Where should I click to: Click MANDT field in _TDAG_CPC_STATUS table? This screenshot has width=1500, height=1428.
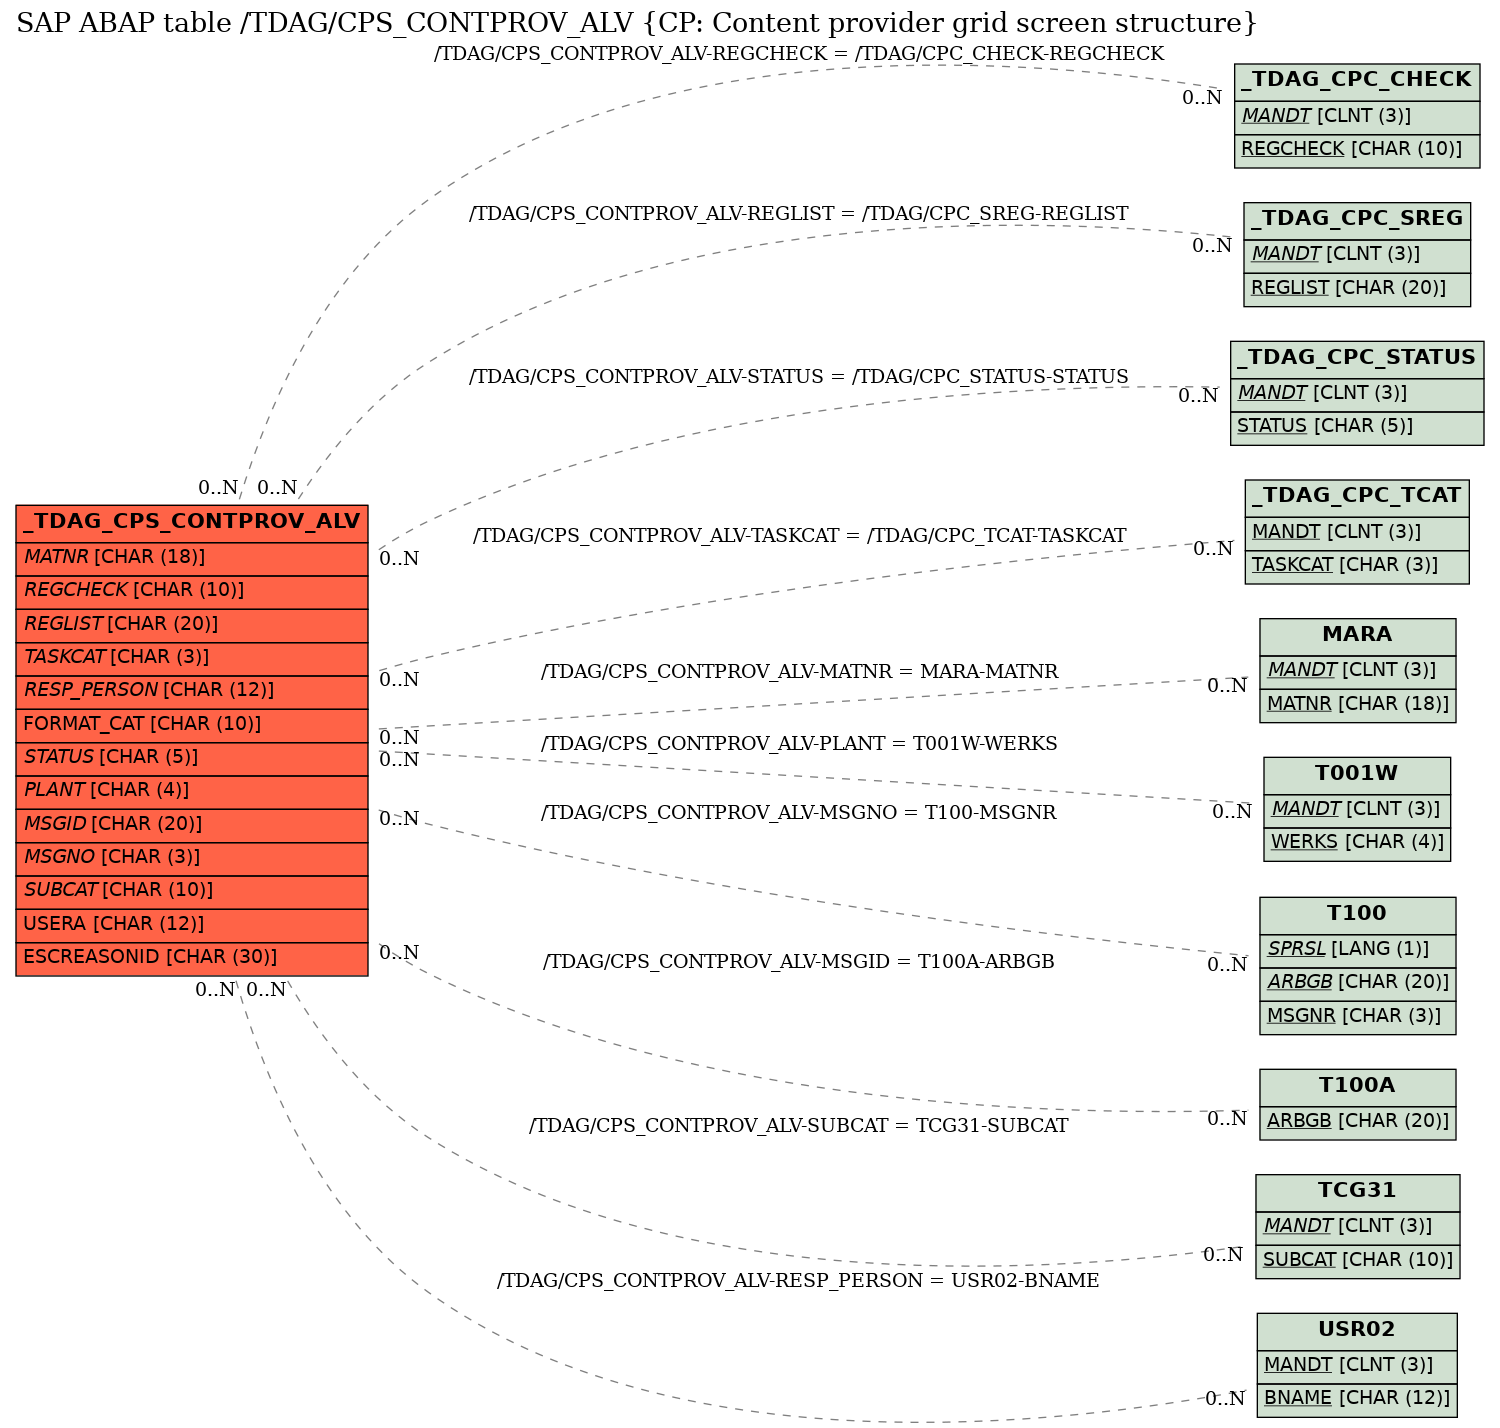pyautogui.click(x=1357, y=394)
